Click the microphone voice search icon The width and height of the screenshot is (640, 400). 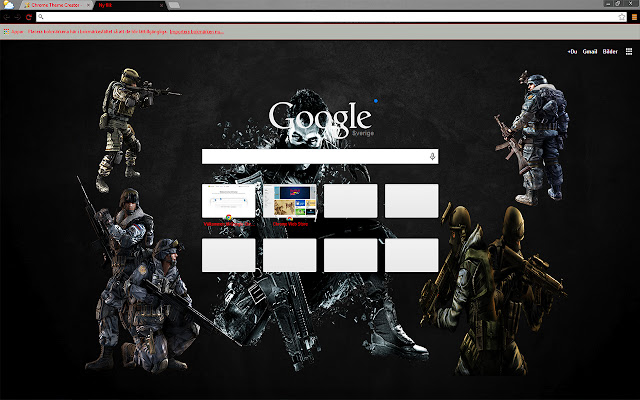click(x=432, y=156)
